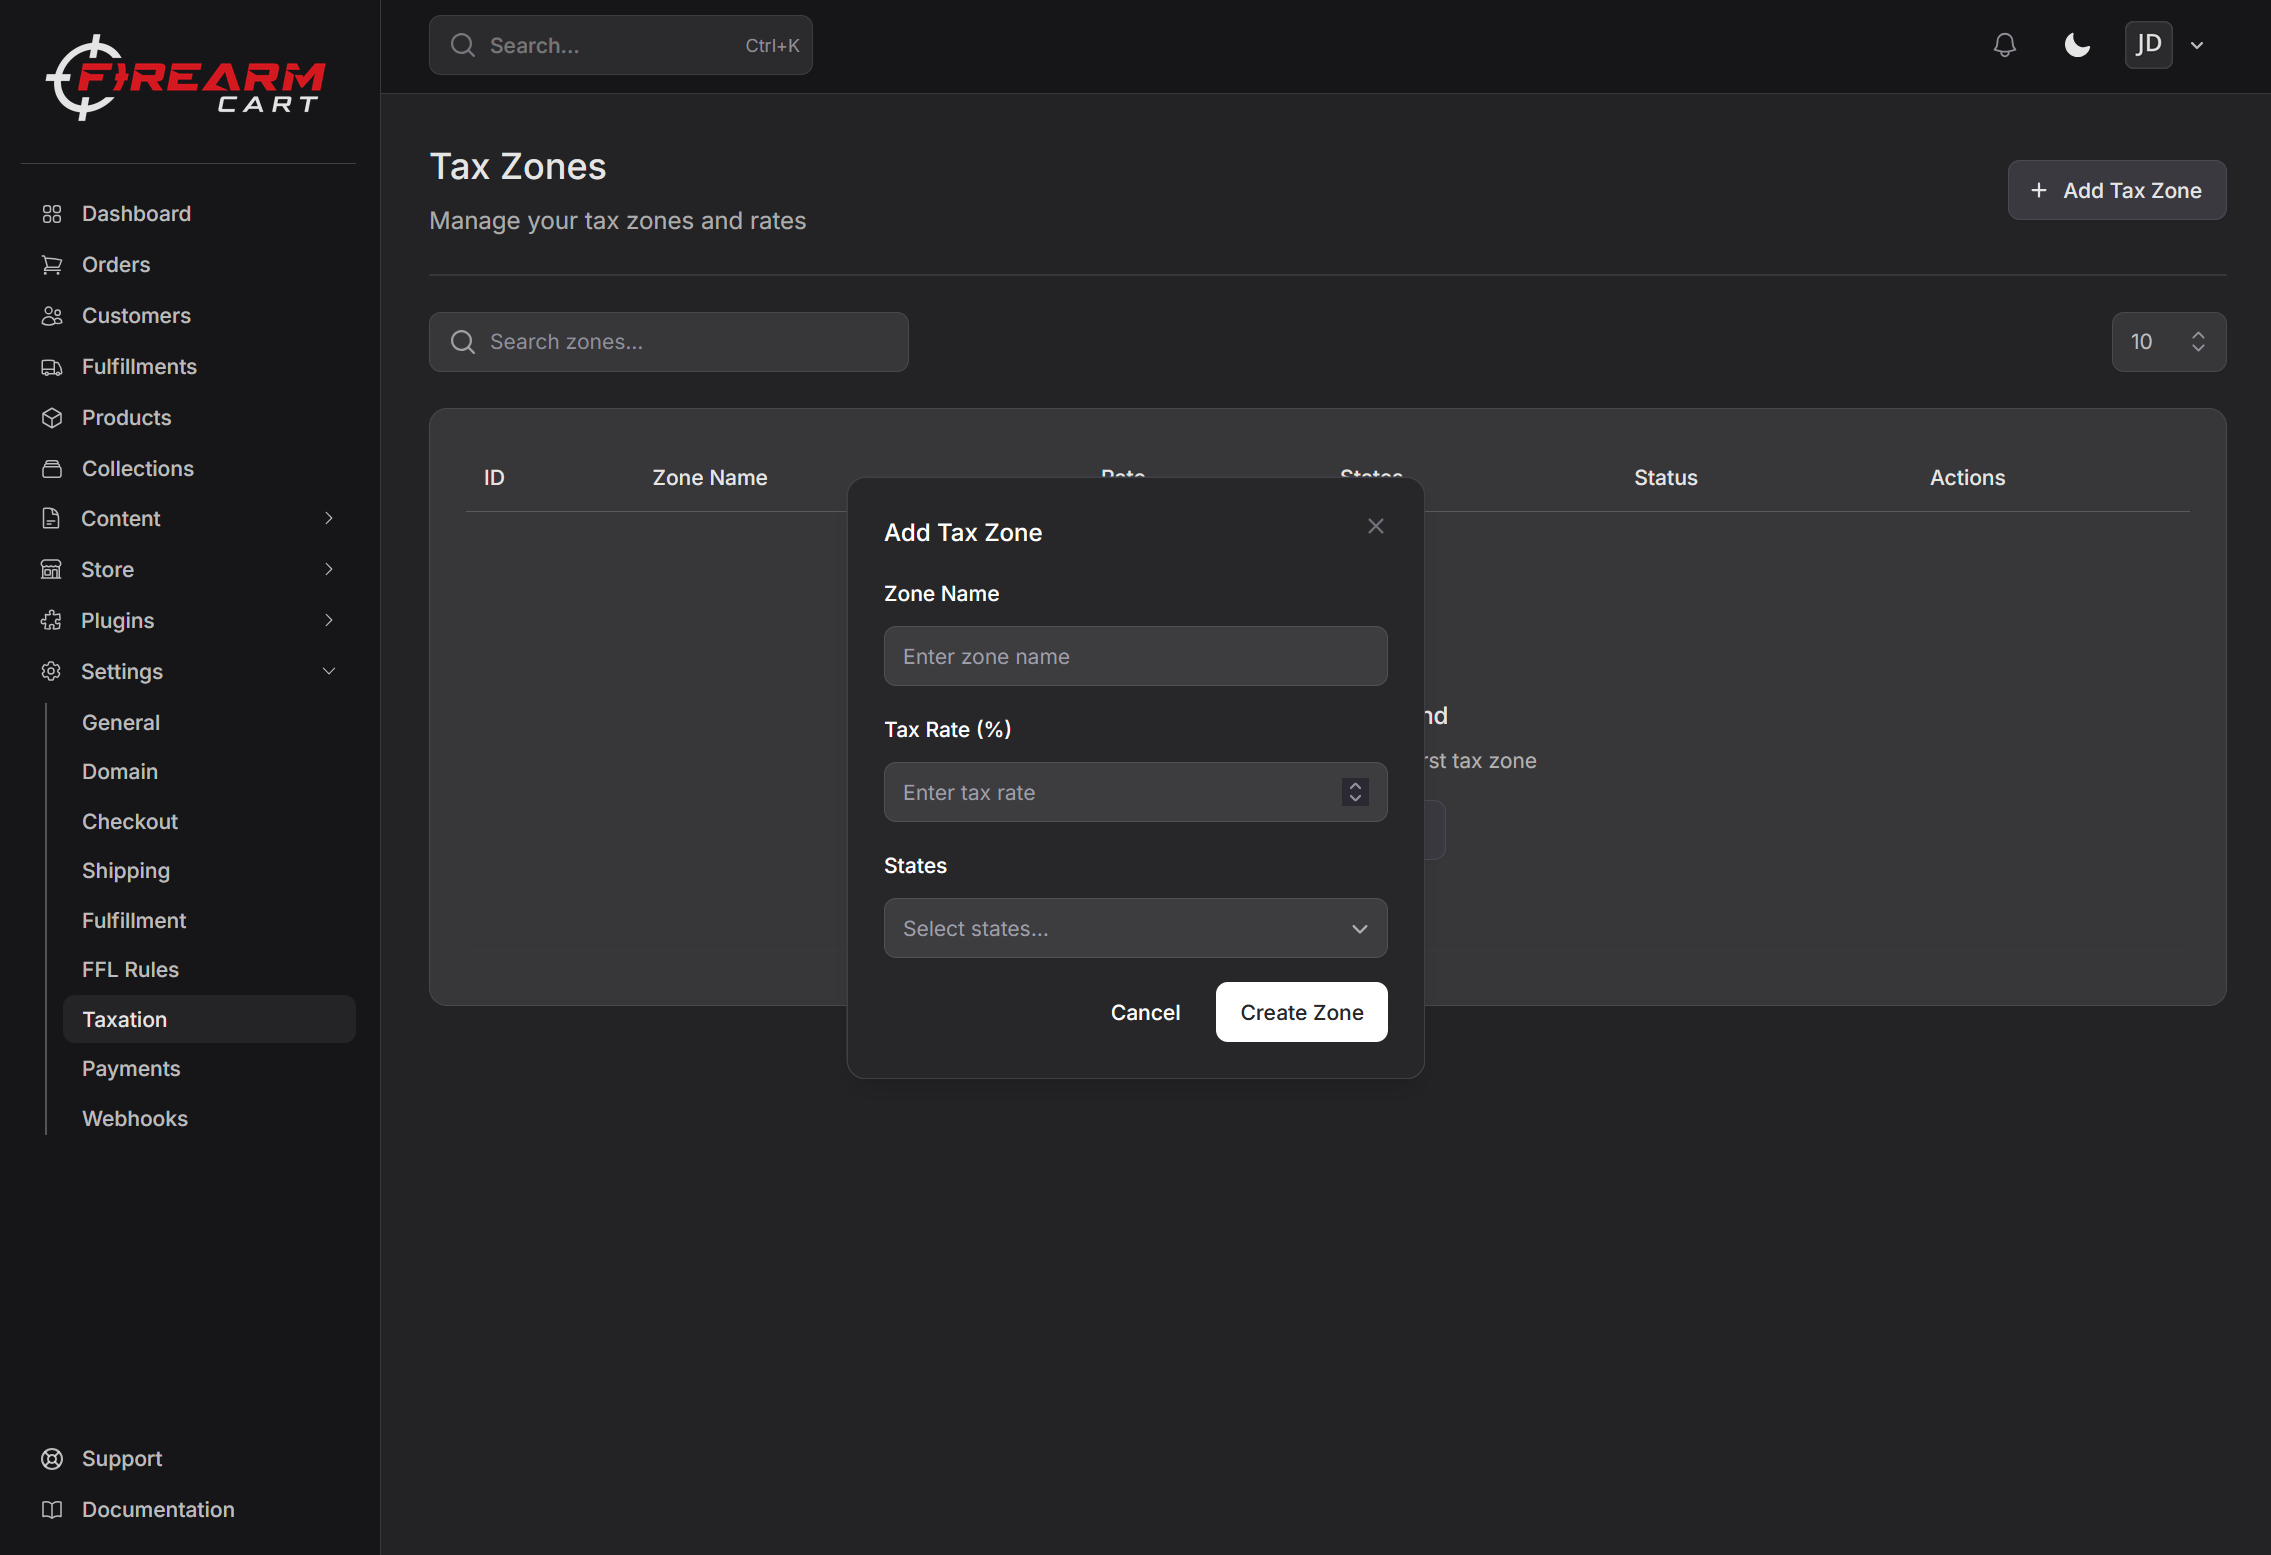Screen dimensions: 2271x1555
Task: Expand the Plugins submenu chevron
Action: (x=329, y=620)
